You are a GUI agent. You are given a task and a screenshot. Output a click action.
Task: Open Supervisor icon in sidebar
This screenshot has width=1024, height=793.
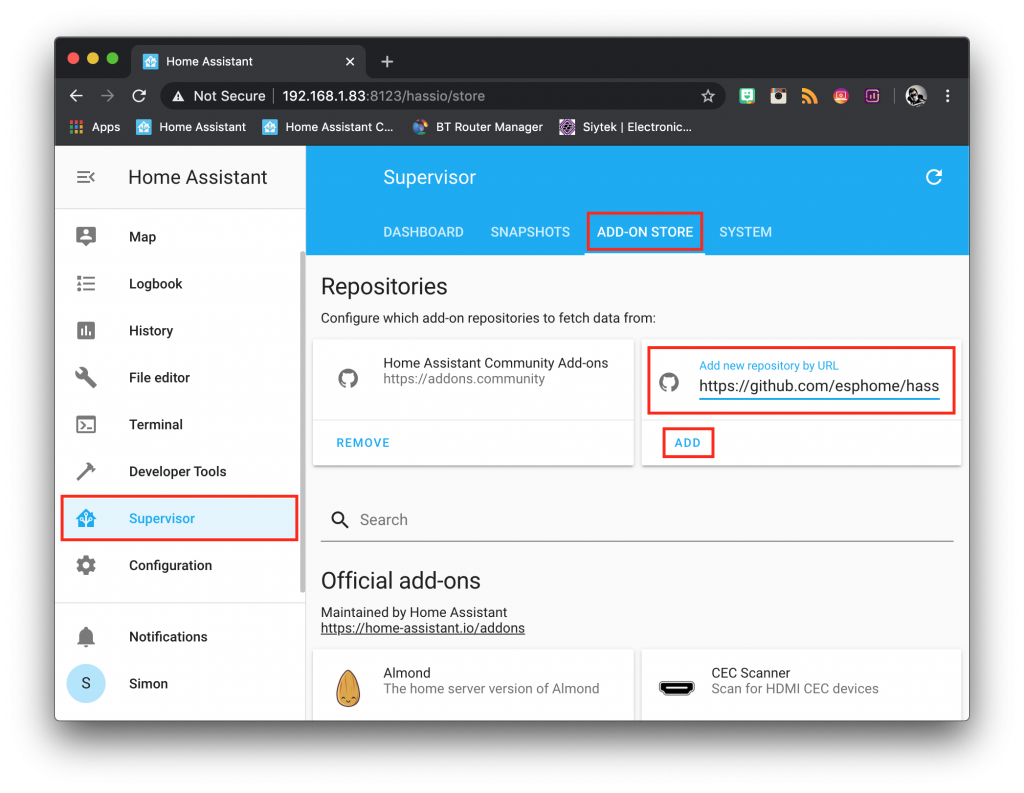[x=86, y=519]
